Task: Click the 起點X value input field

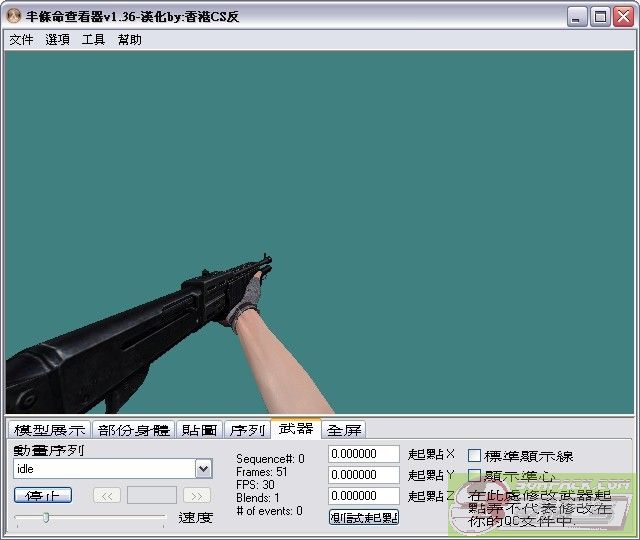Action: (x=364, y=455)
